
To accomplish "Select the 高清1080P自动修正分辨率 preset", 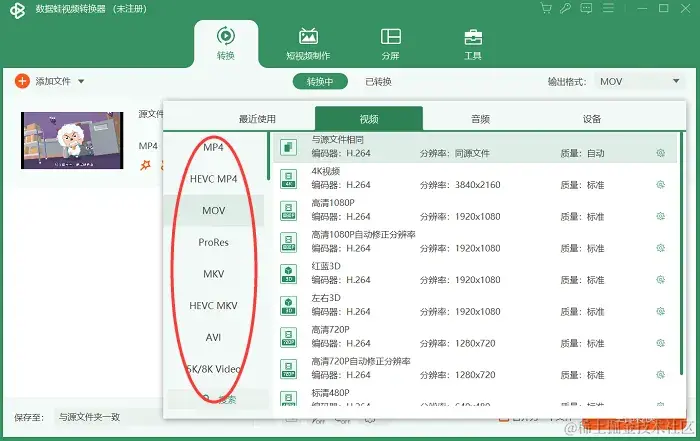I will [x=475, y=242].
